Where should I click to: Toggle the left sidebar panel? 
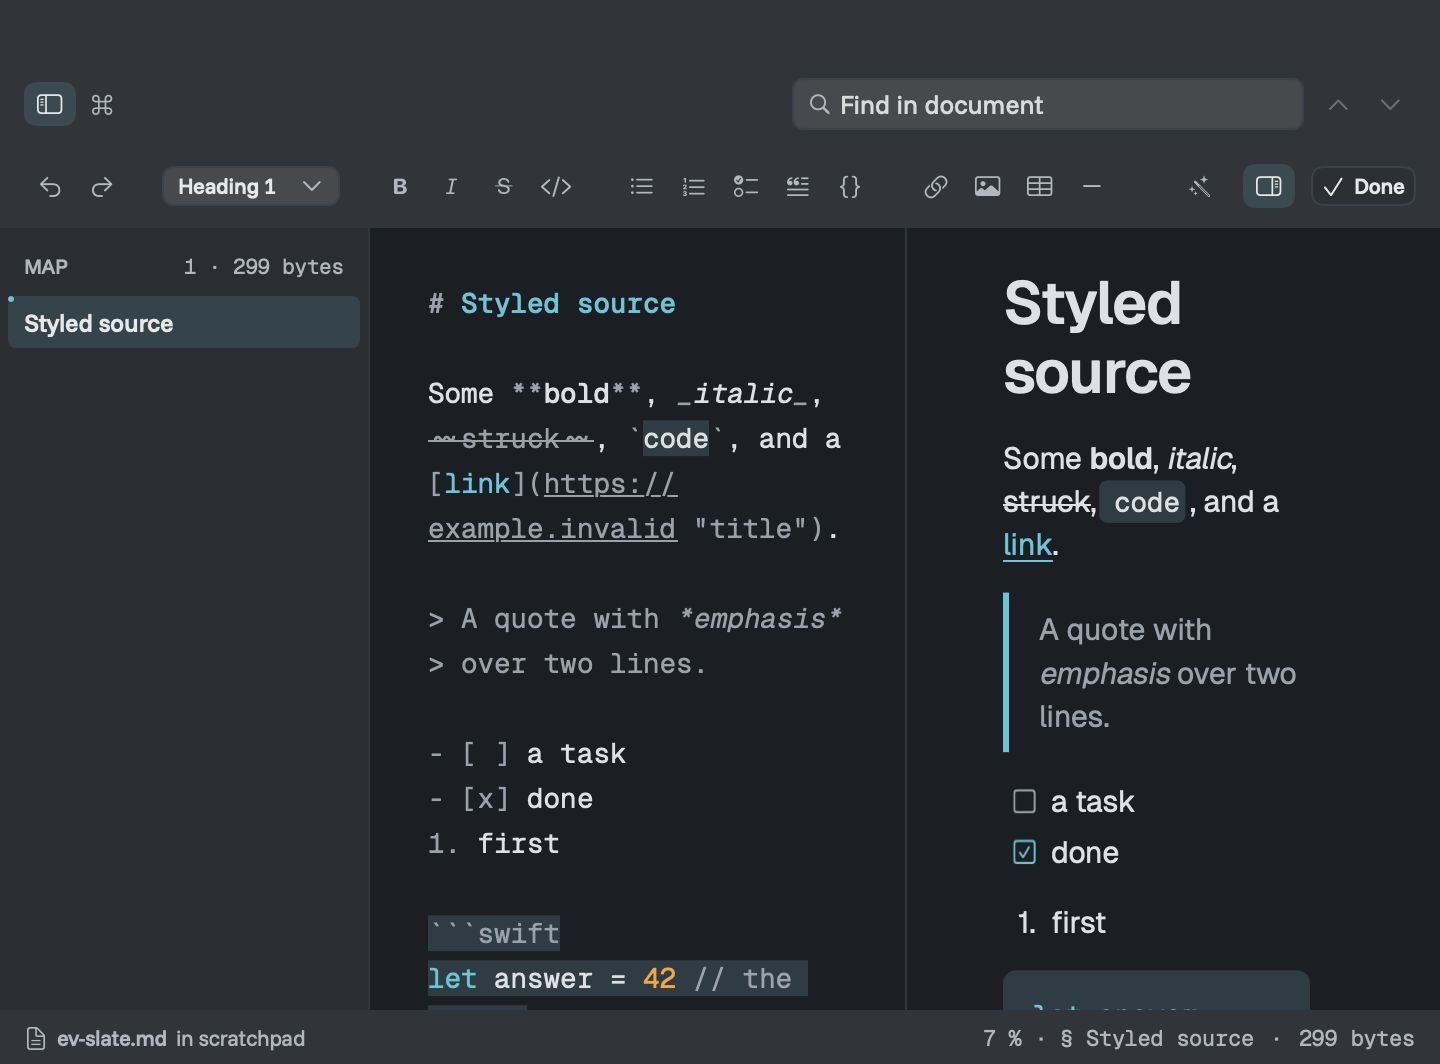point(50,104)
